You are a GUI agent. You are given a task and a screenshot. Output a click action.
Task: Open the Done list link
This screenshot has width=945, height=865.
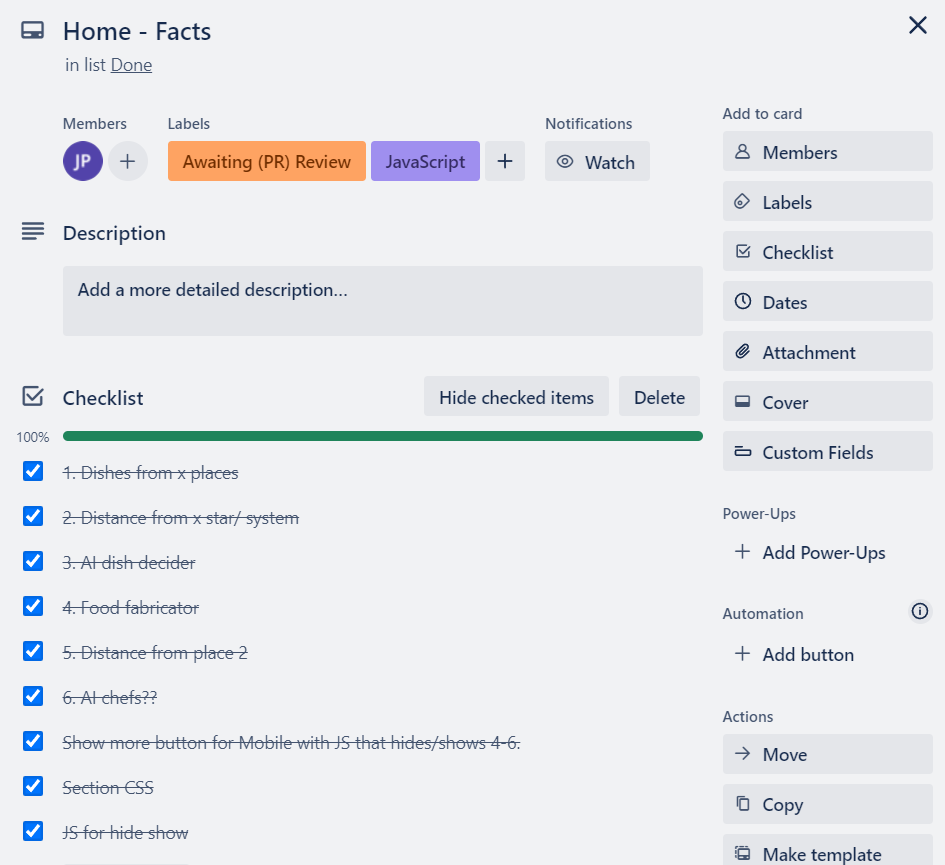click(x=131, y=65)
